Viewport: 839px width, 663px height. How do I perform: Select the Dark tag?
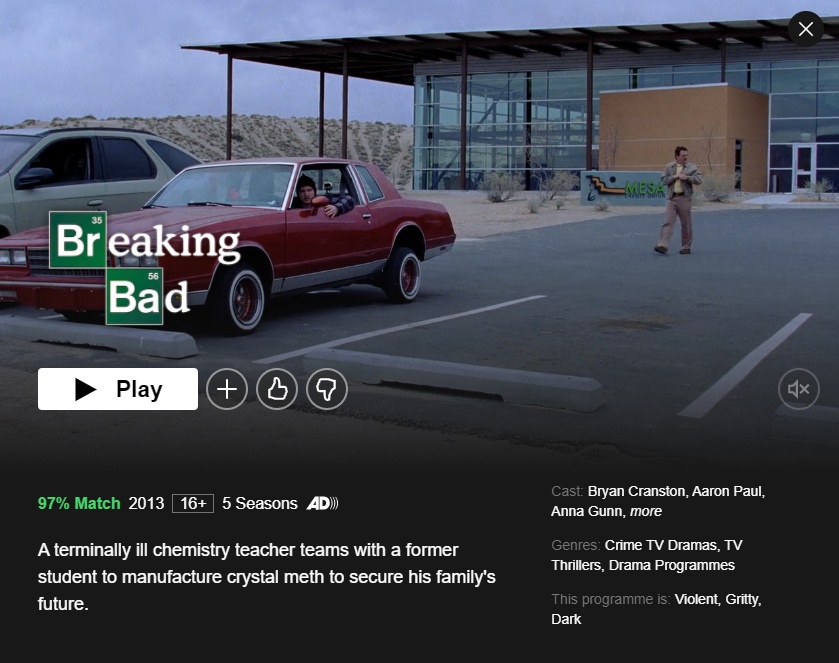566,619
